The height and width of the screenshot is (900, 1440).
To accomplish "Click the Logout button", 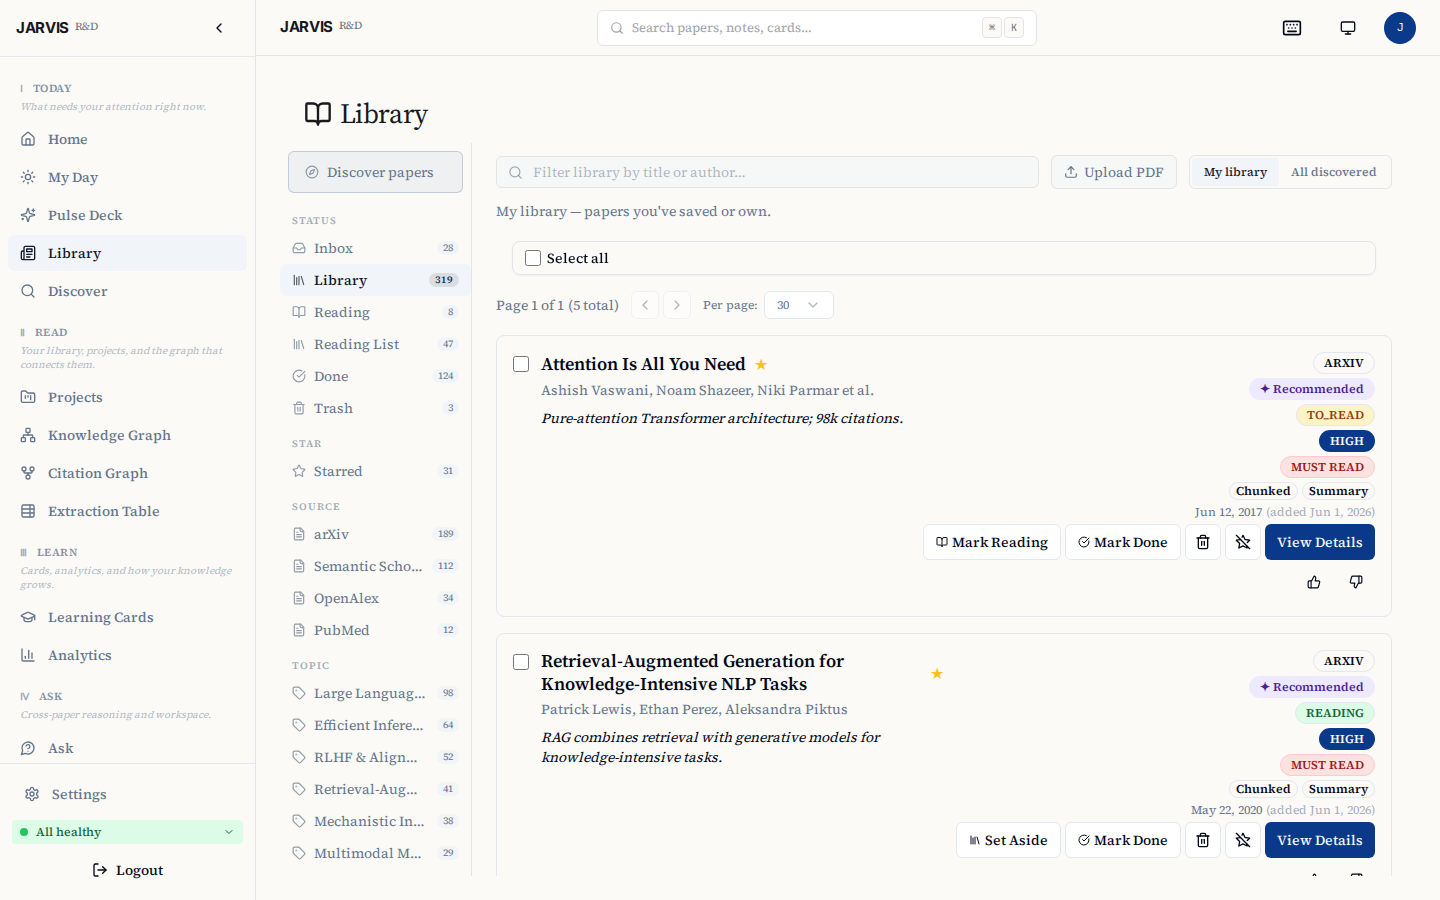I will coord(127,870).
